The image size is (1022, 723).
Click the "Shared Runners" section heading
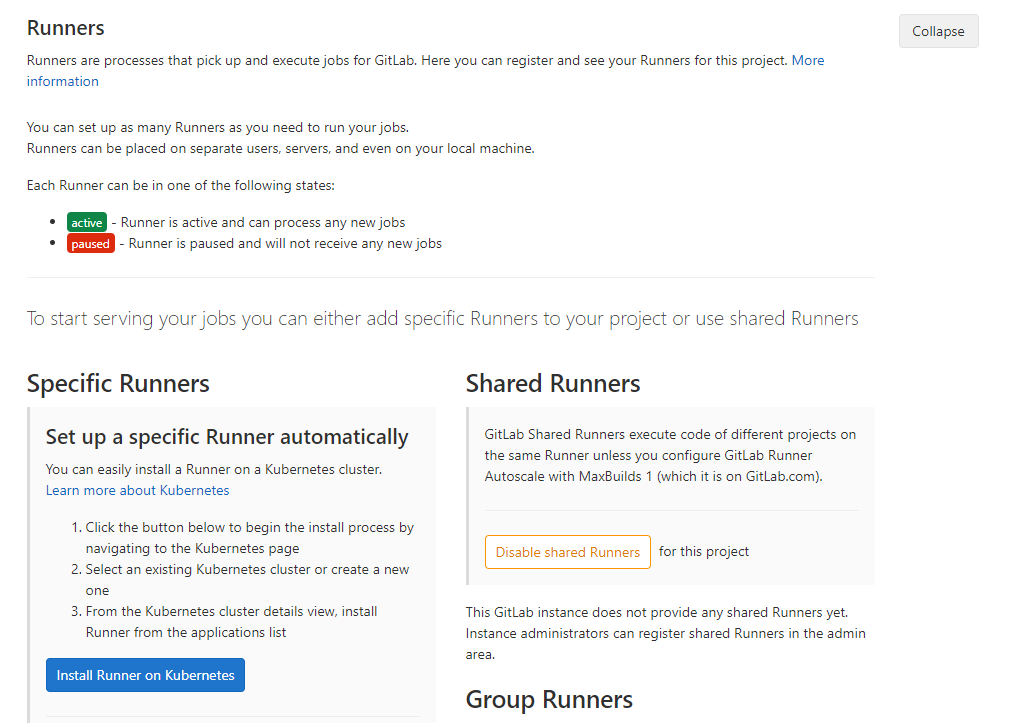(553, 383)
